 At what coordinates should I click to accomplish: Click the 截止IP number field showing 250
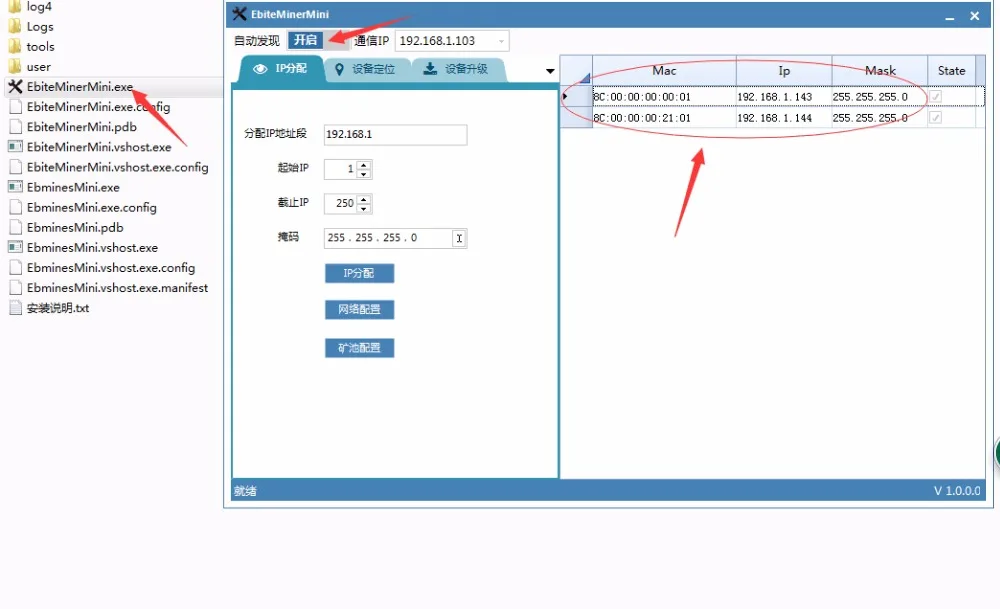point(341,203)
